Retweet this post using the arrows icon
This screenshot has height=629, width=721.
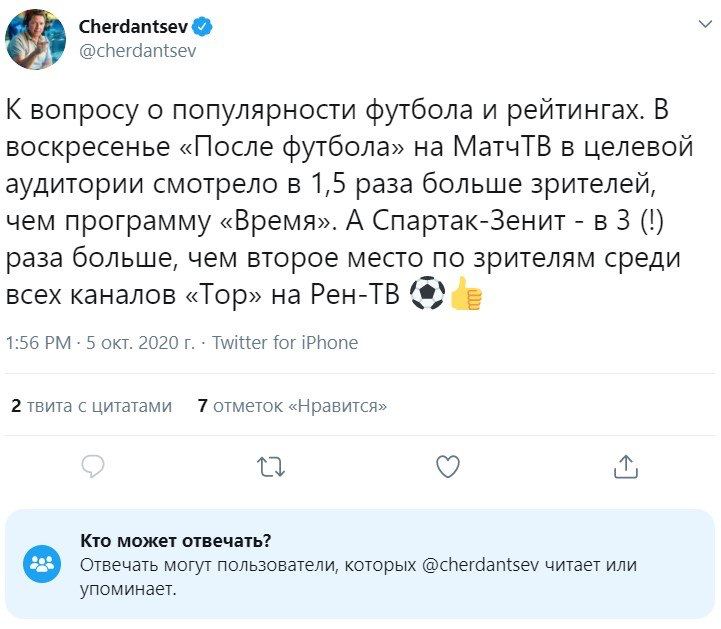point(271,466)
